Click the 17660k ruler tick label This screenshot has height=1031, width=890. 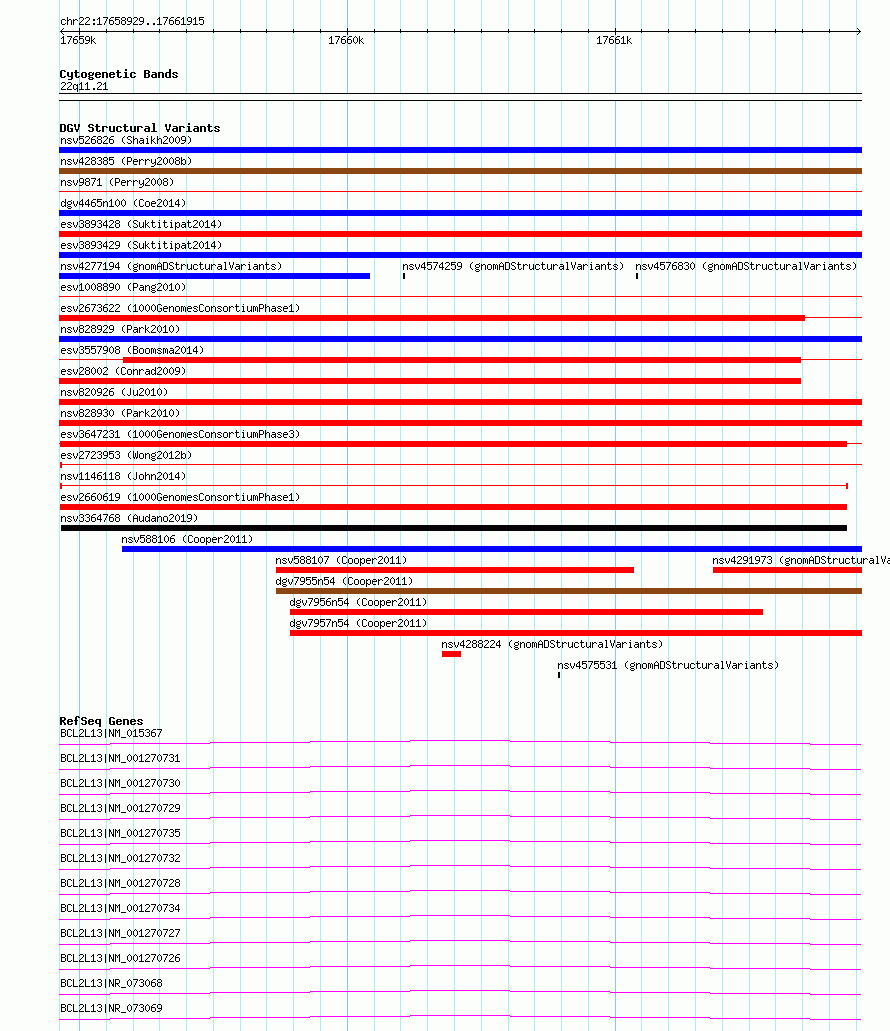pos(346,41)
